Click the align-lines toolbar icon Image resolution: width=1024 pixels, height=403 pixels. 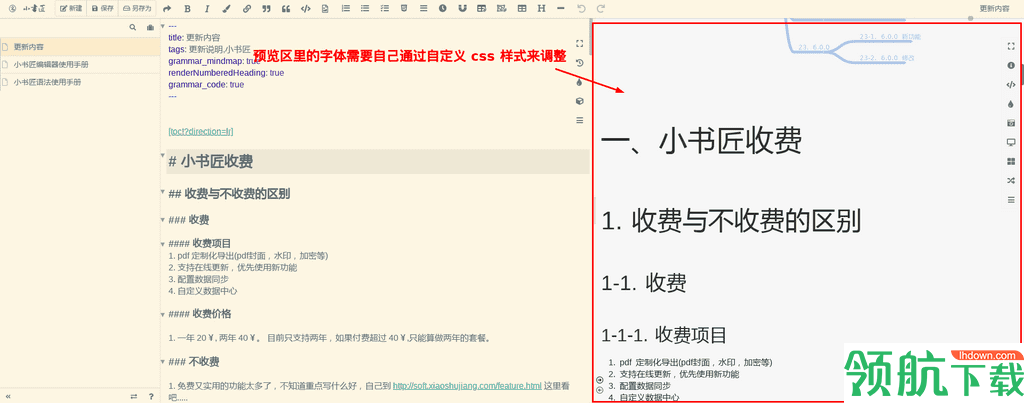(x=423, y=8)
